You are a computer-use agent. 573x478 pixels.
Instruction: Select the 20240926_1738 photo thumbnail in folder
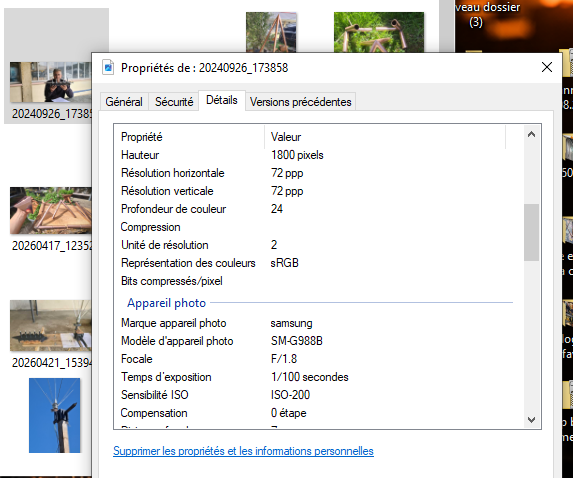pos(51,82)
